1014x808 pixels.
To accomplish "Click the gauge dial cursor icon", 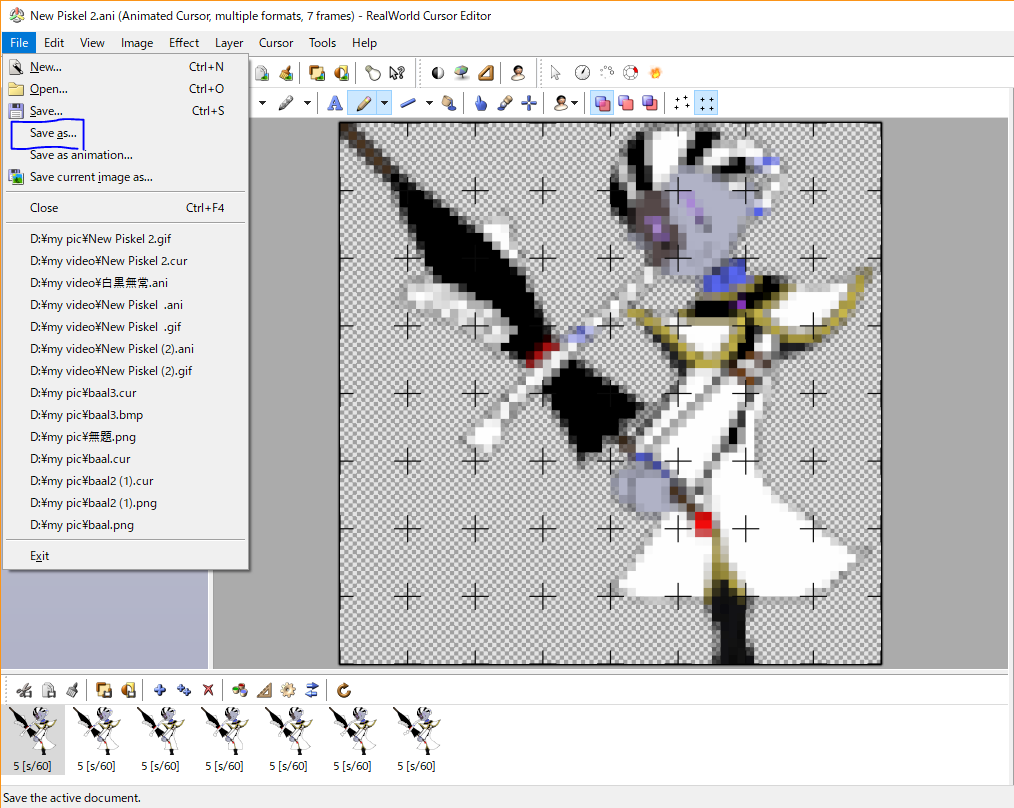I will point(582,72).
